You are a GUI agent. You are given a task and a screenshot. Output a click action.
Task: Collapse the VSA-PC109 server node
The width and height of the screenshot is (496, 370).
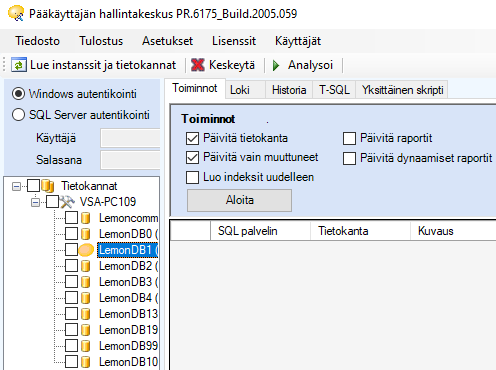[x=35, y=202]
